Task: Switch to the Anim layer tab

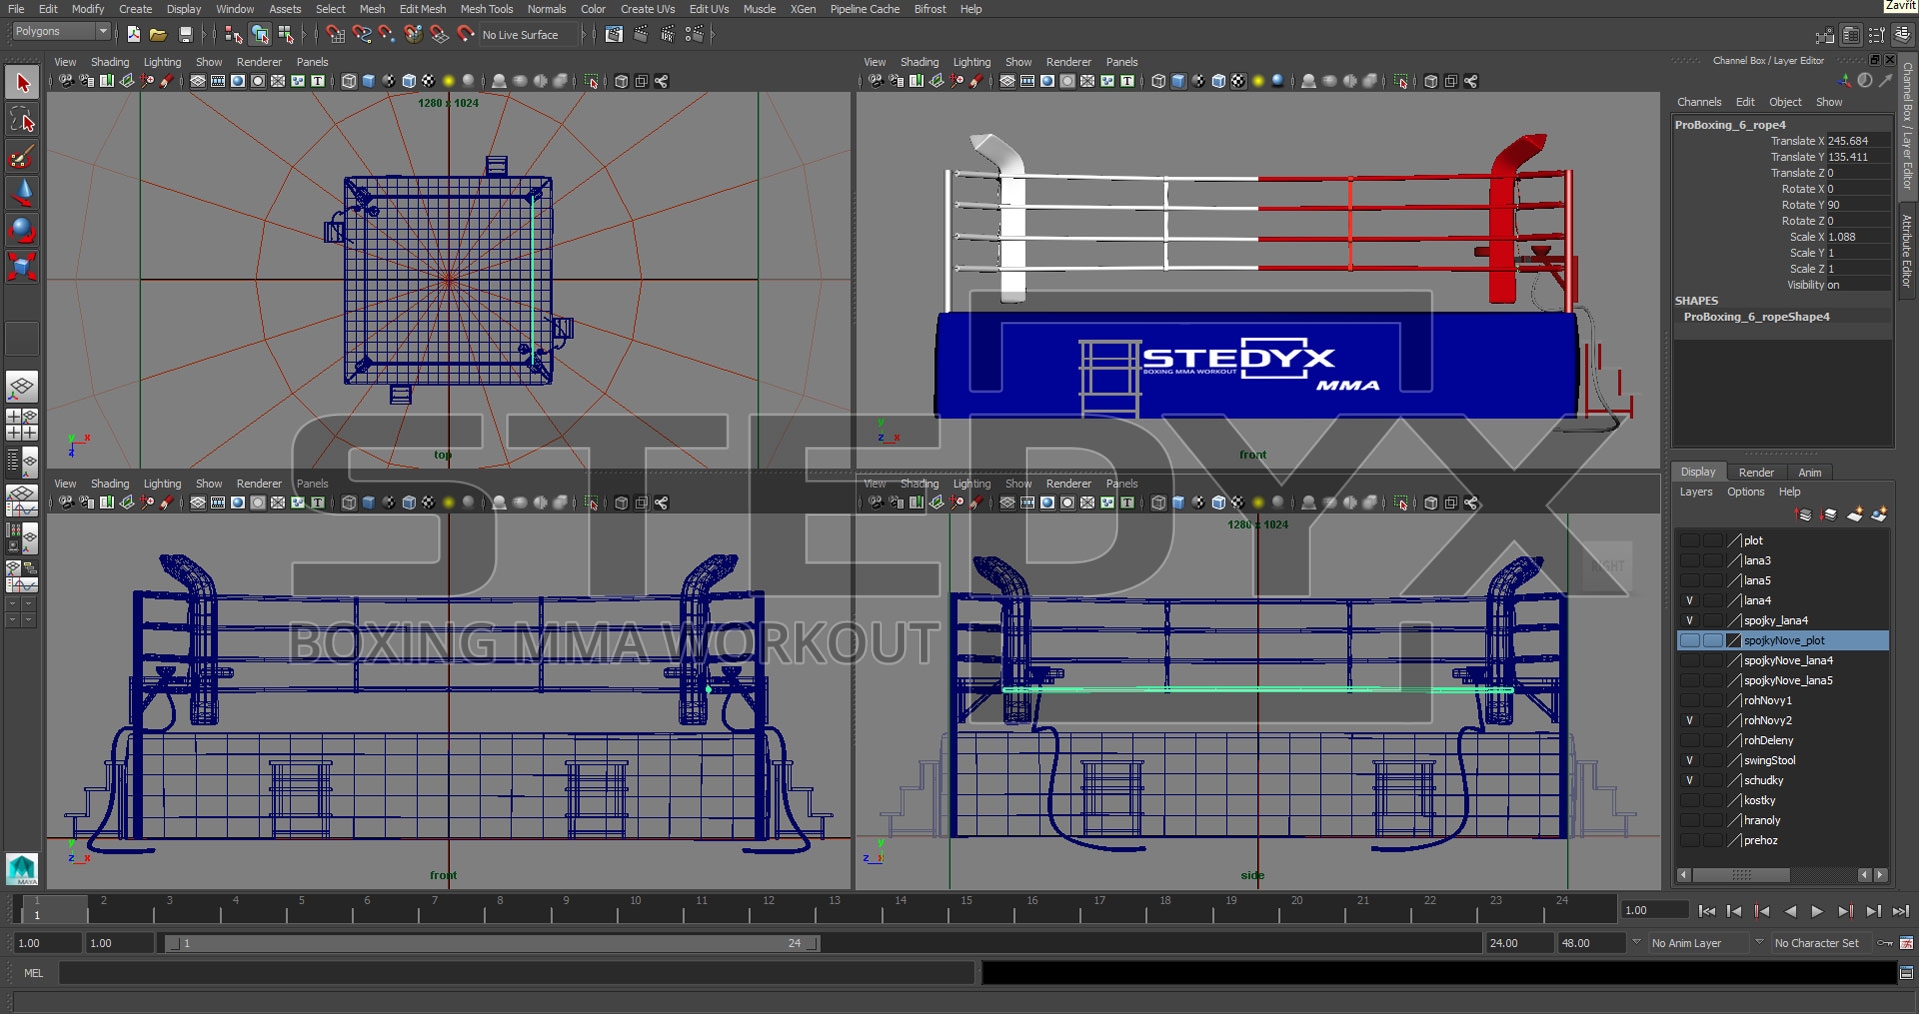Action: [x=1810, y=472]
